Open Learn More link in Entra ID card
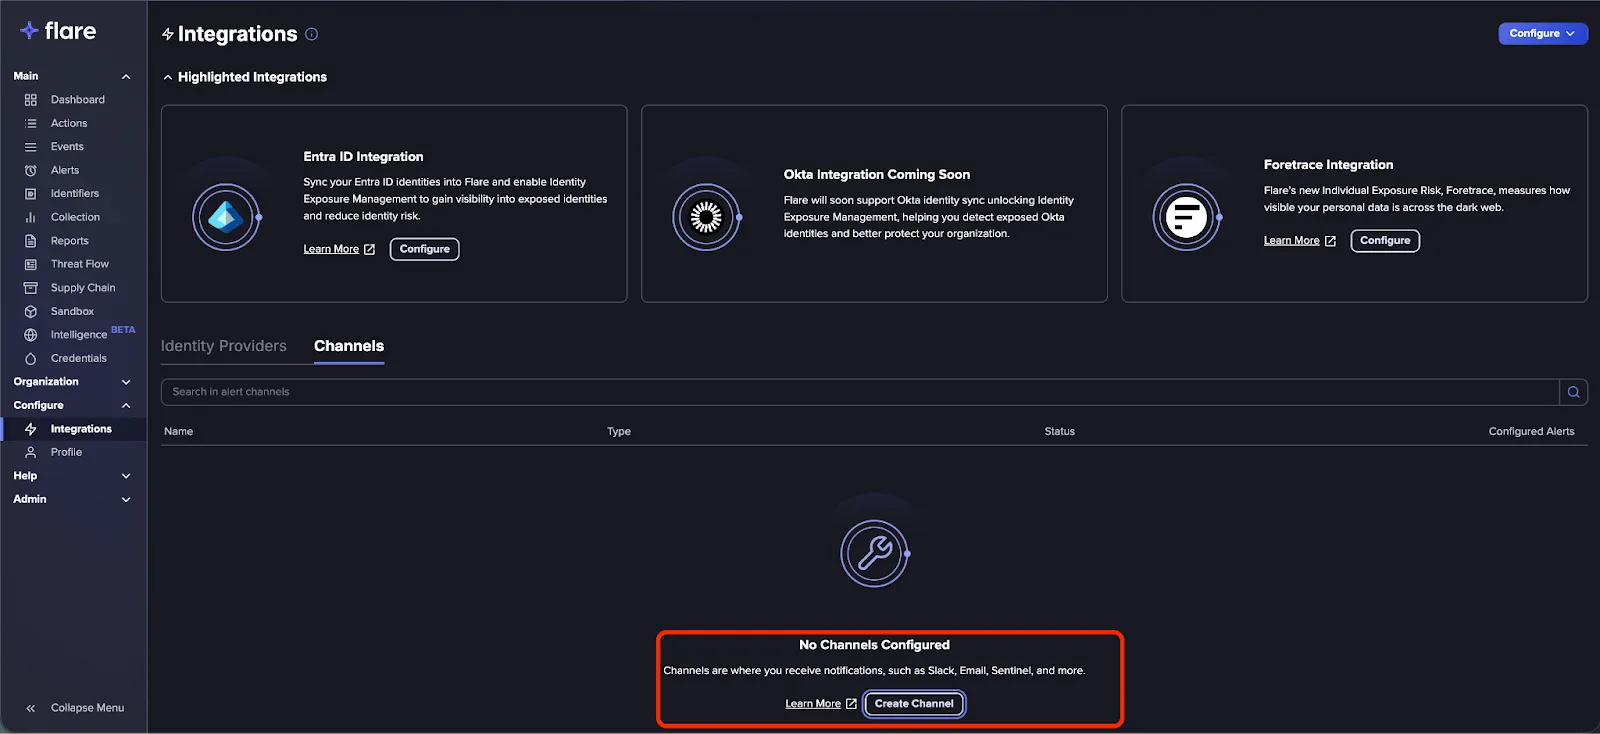Screen dimensions: 1600x734 339,249
